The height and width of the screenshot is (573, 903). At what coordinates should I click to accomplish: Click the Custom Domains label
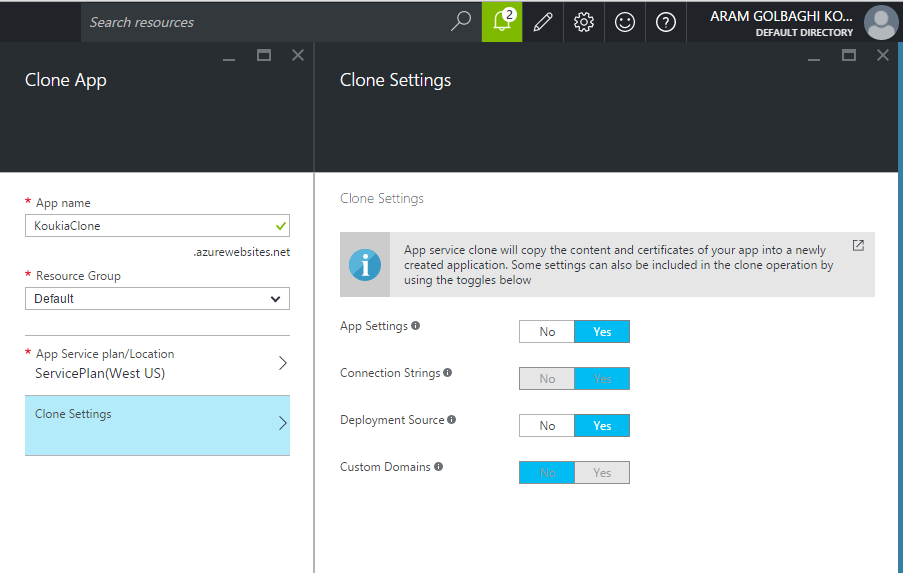pos(385,467)
